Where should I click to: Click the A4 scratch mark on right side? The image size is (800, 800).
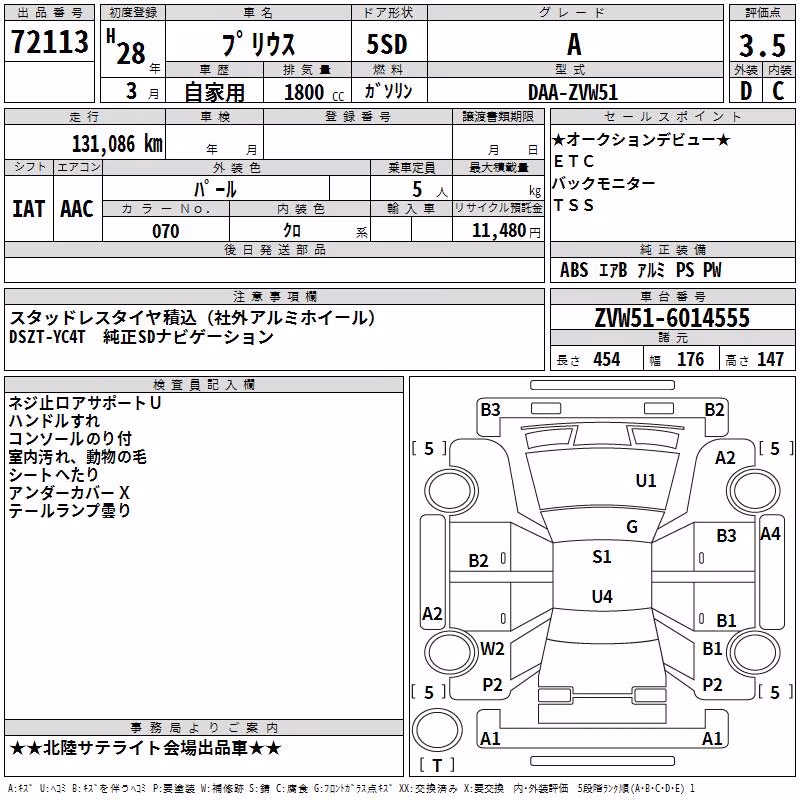(770, 534)
